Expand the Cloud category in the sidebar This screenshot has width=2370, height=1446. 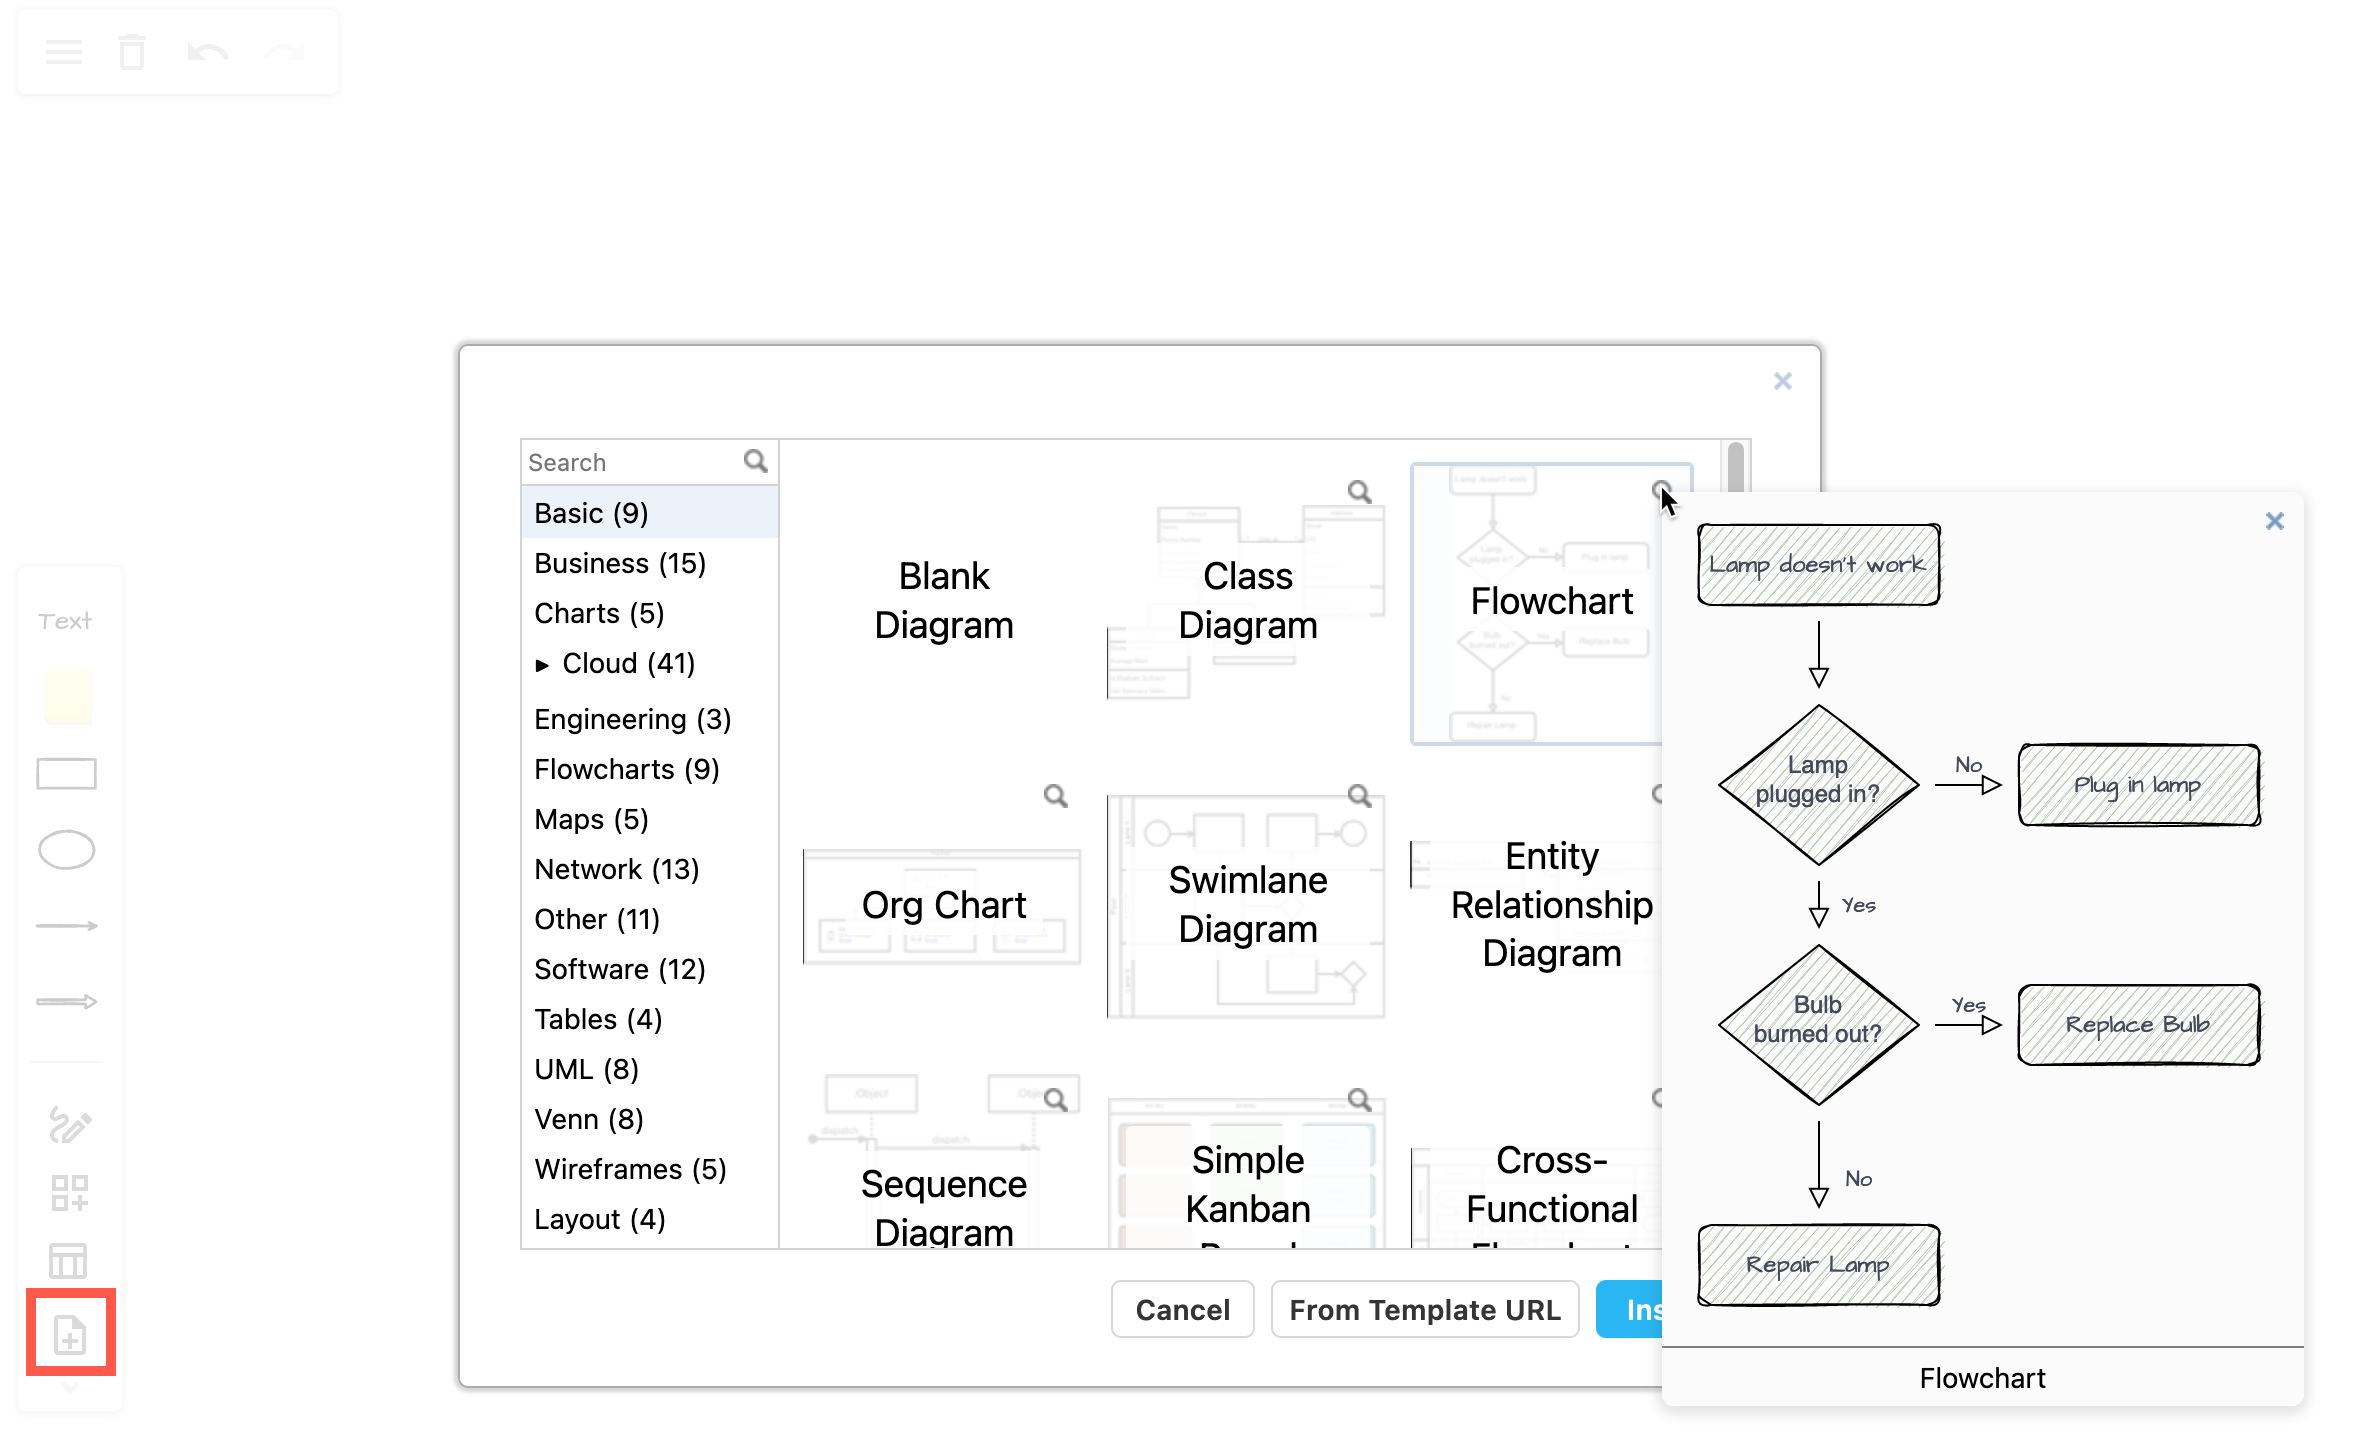click(x=542, y=663)
